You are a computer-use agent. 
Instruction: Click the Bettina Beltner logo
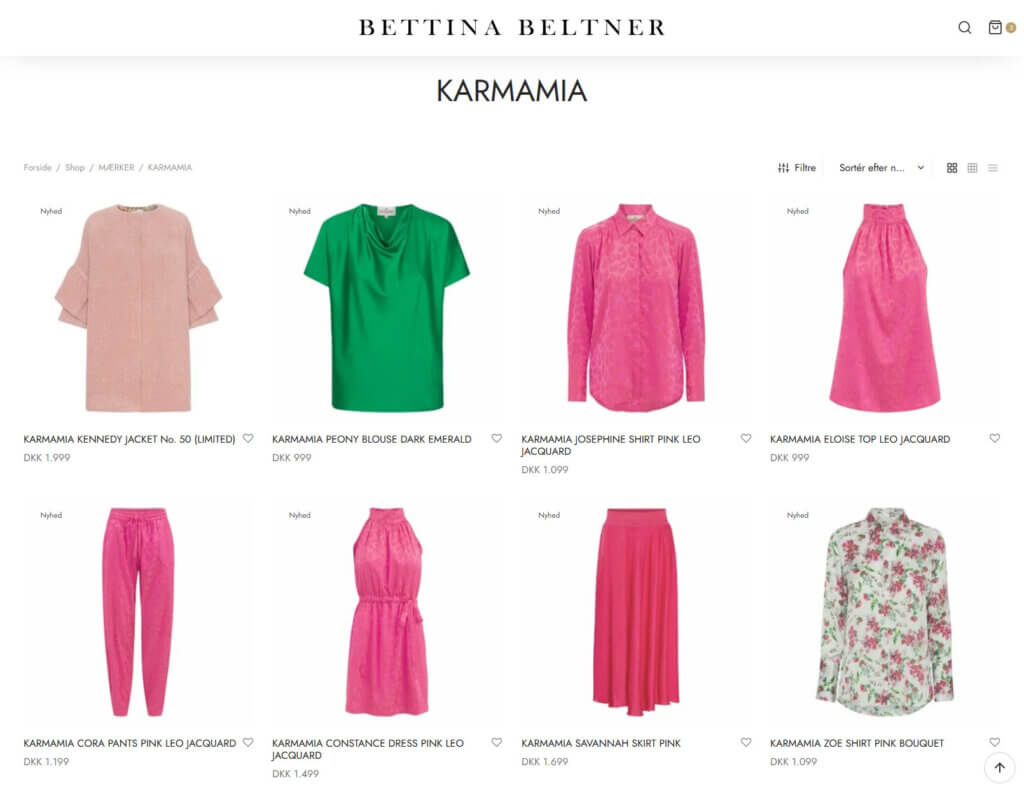click(512, 27)
